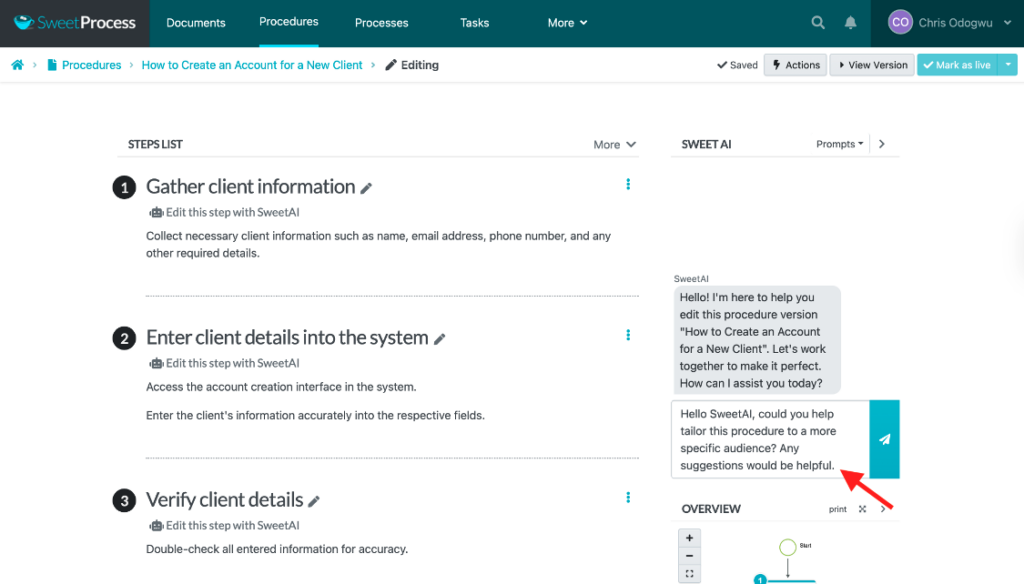Open the More menu in top navigation
This screenshot has height=584, width=1024.
pyautogui.click(x=568, y=23)
